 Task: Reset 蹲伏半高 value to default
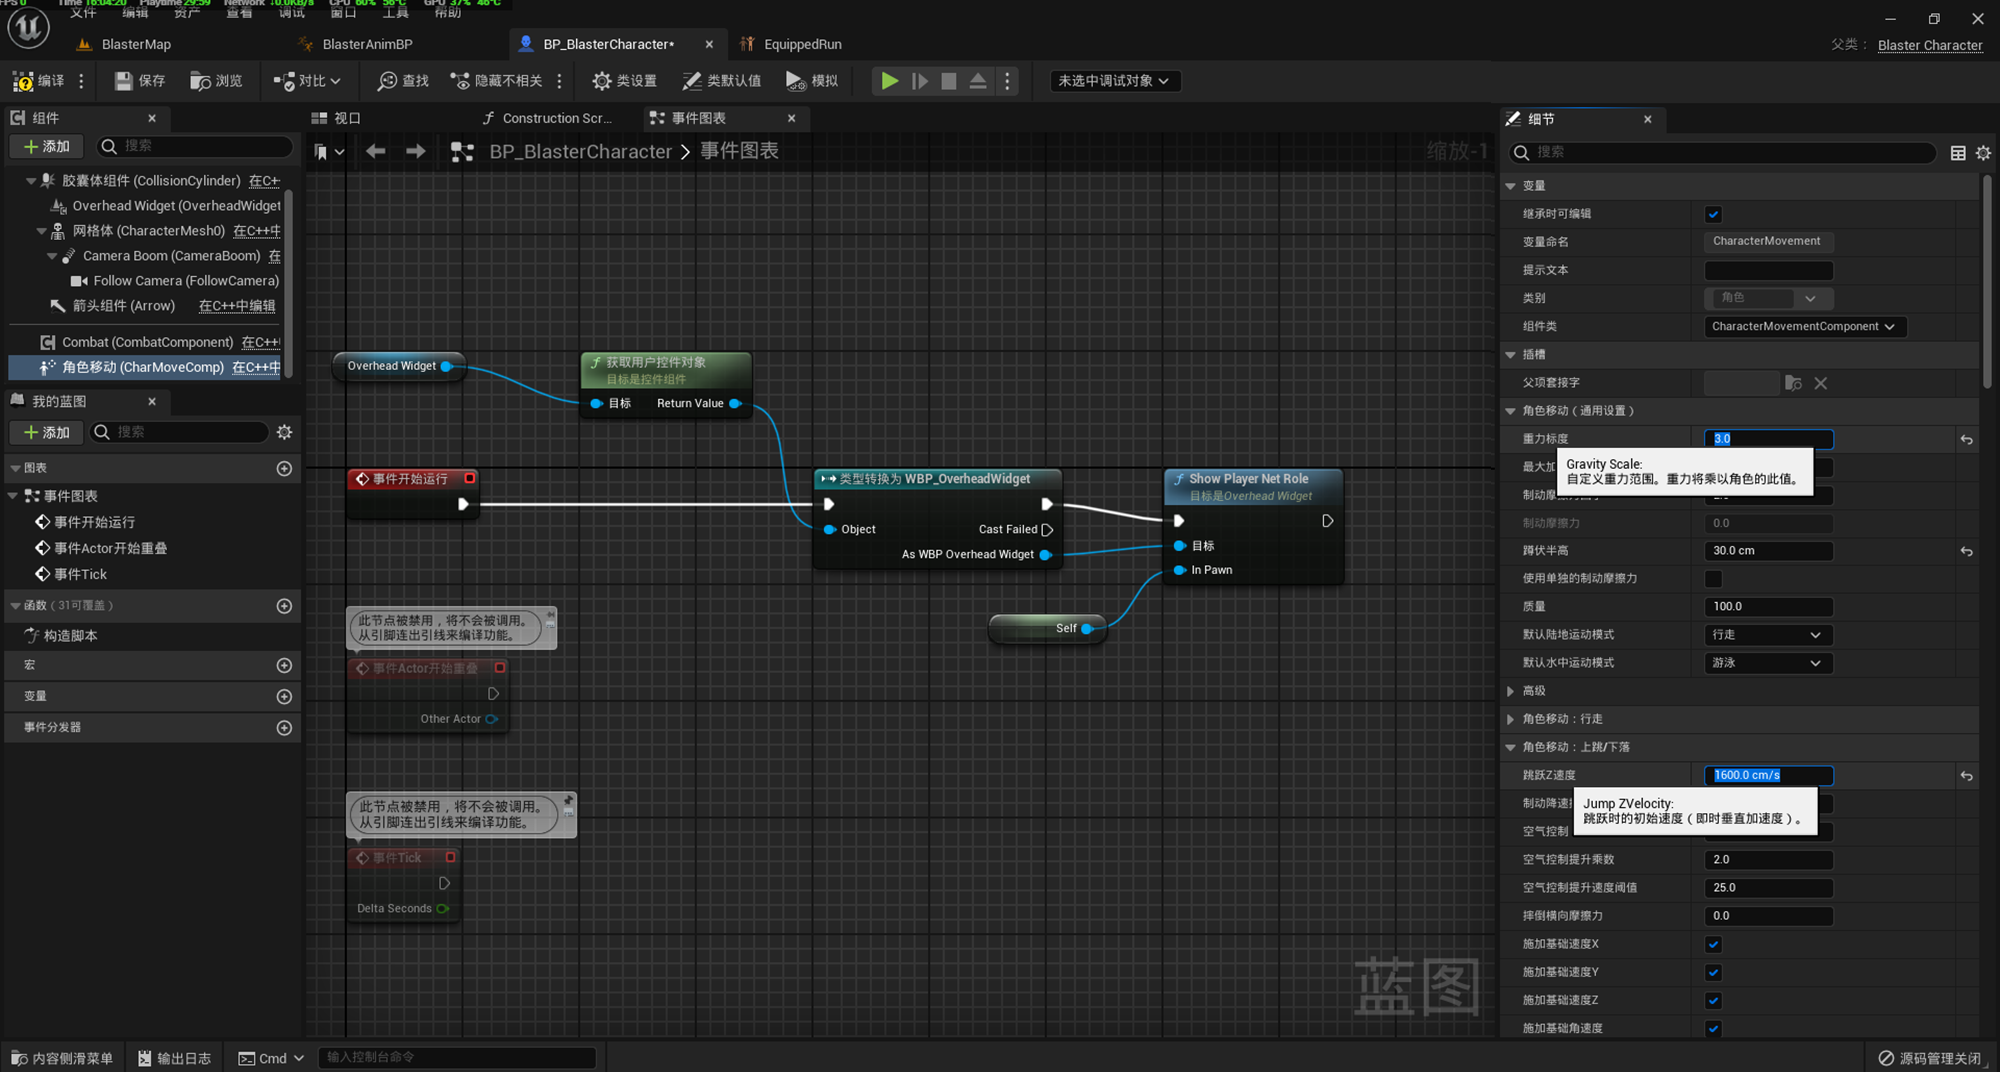tap(1967, 551)
